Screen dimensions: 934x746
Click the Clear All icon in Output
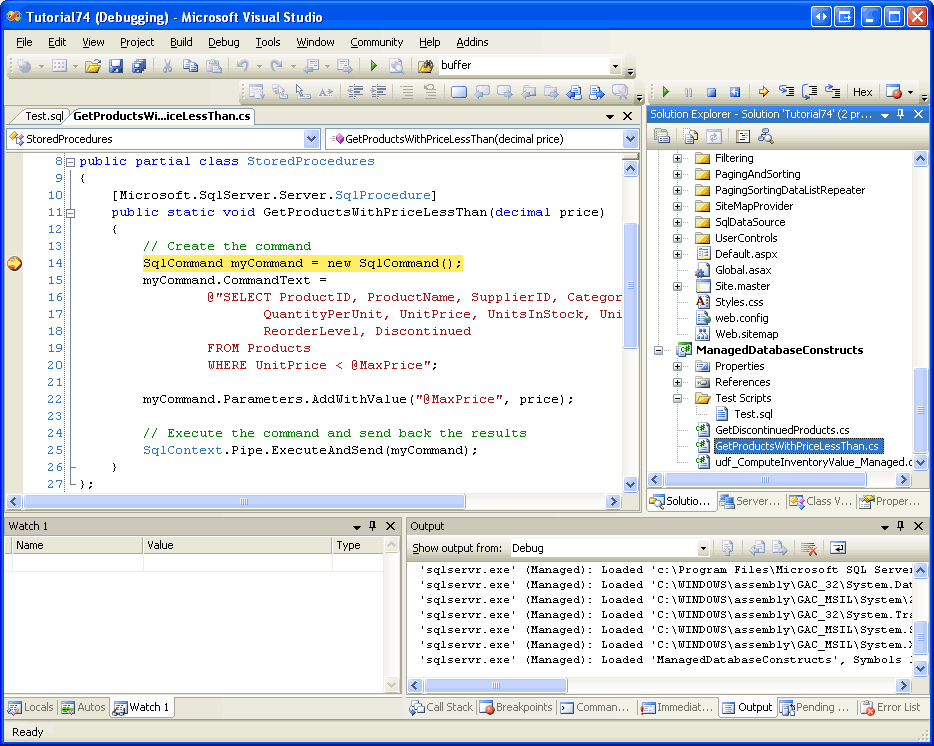coord(809,548)
